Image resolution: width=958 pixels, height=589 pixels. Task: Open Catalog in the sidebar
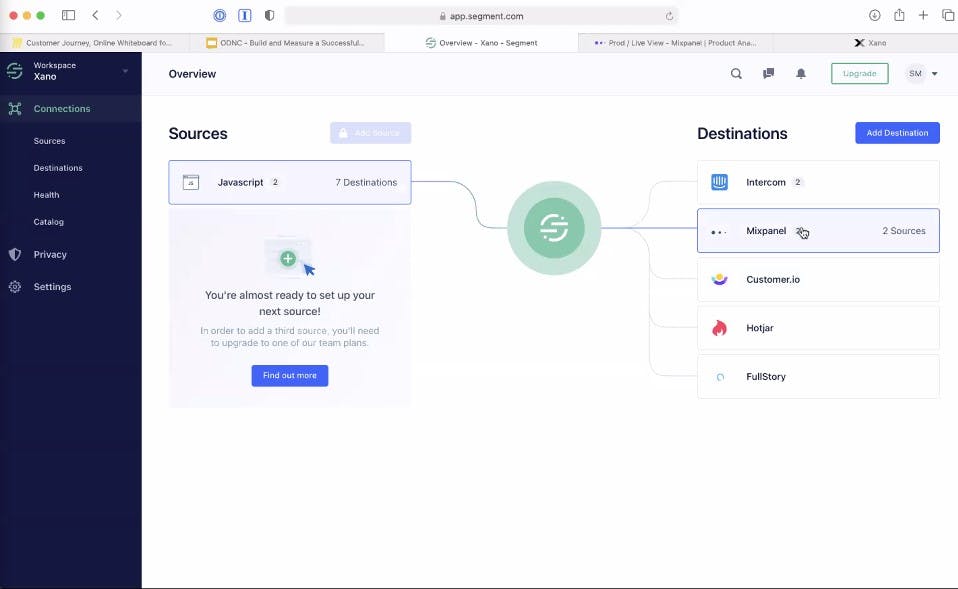pyautogui.click(x=49, y=222)
